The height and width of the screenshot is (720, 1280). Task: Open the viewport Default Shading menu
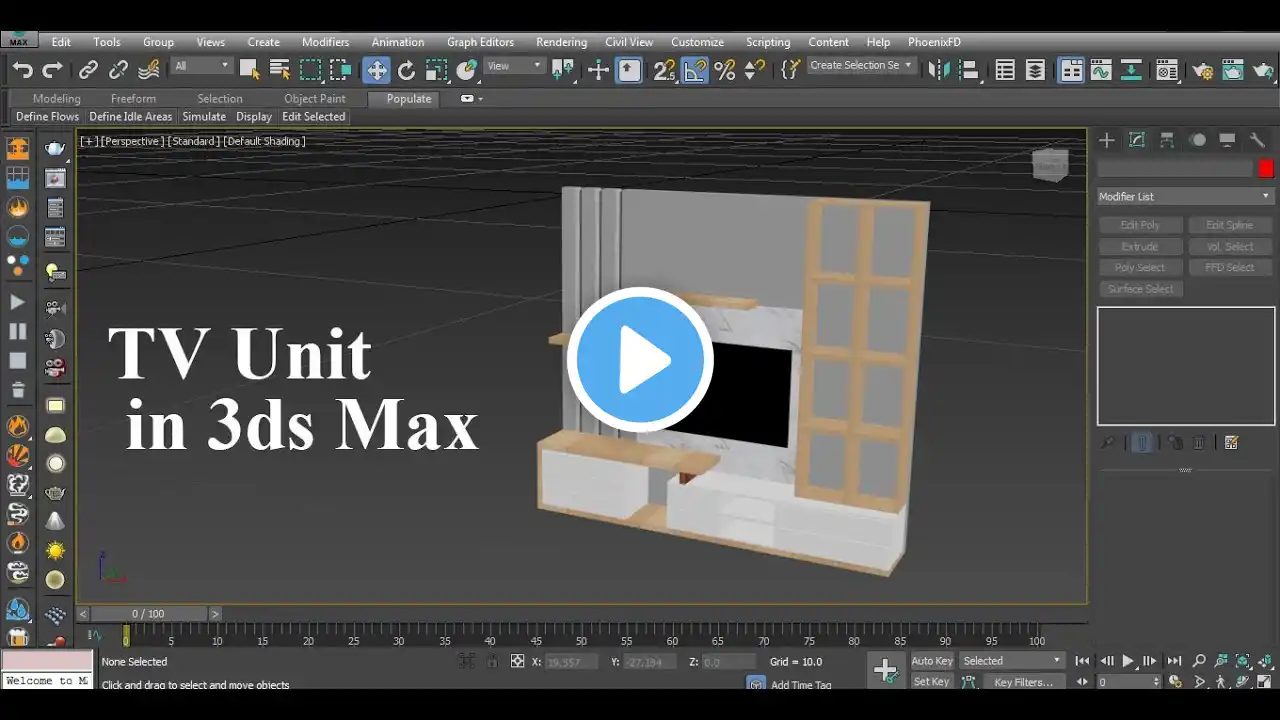tap(265, 141)
